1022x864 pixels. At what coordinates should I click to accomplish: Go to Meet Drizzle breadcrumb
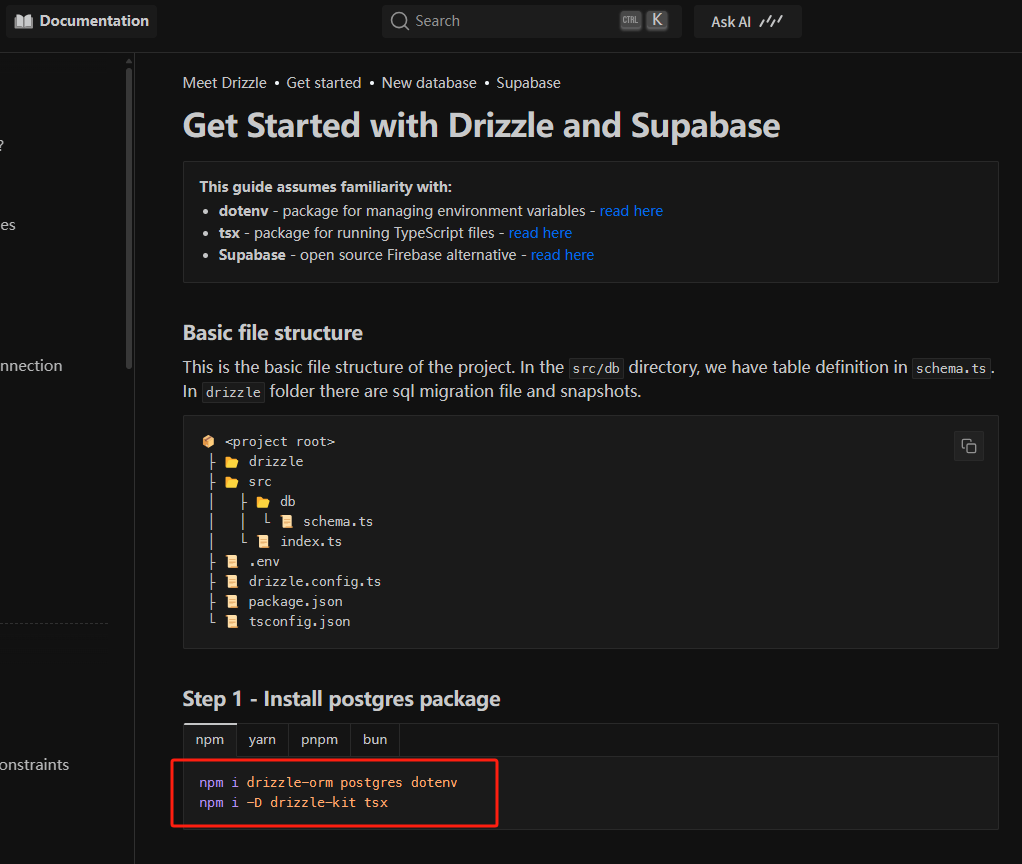(224, 83)
